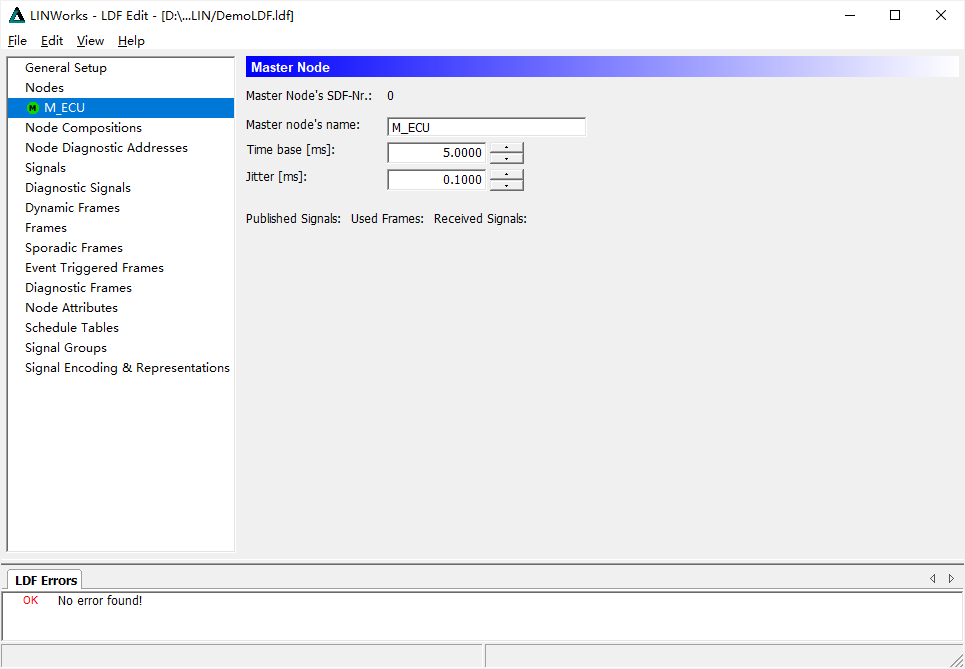Click the Master node's name field
The width and height of the screenshot is (965, 669).
(487, 127)
